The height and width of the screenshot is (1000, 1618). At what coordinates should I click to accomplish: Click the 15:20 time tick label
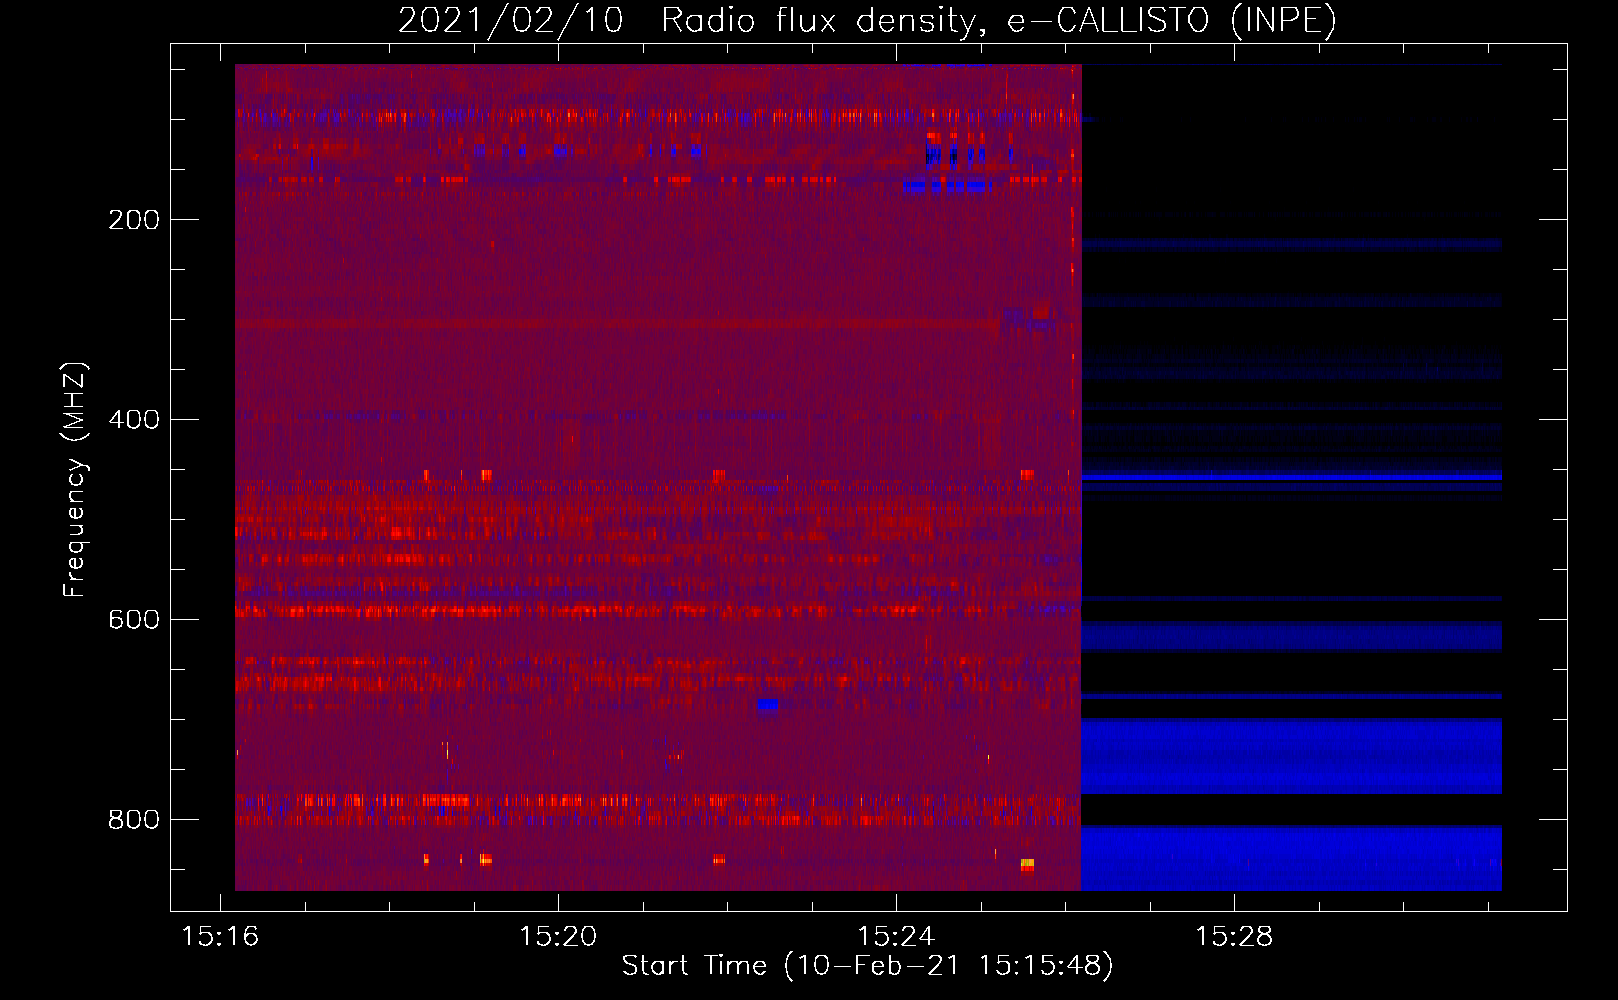558,937
